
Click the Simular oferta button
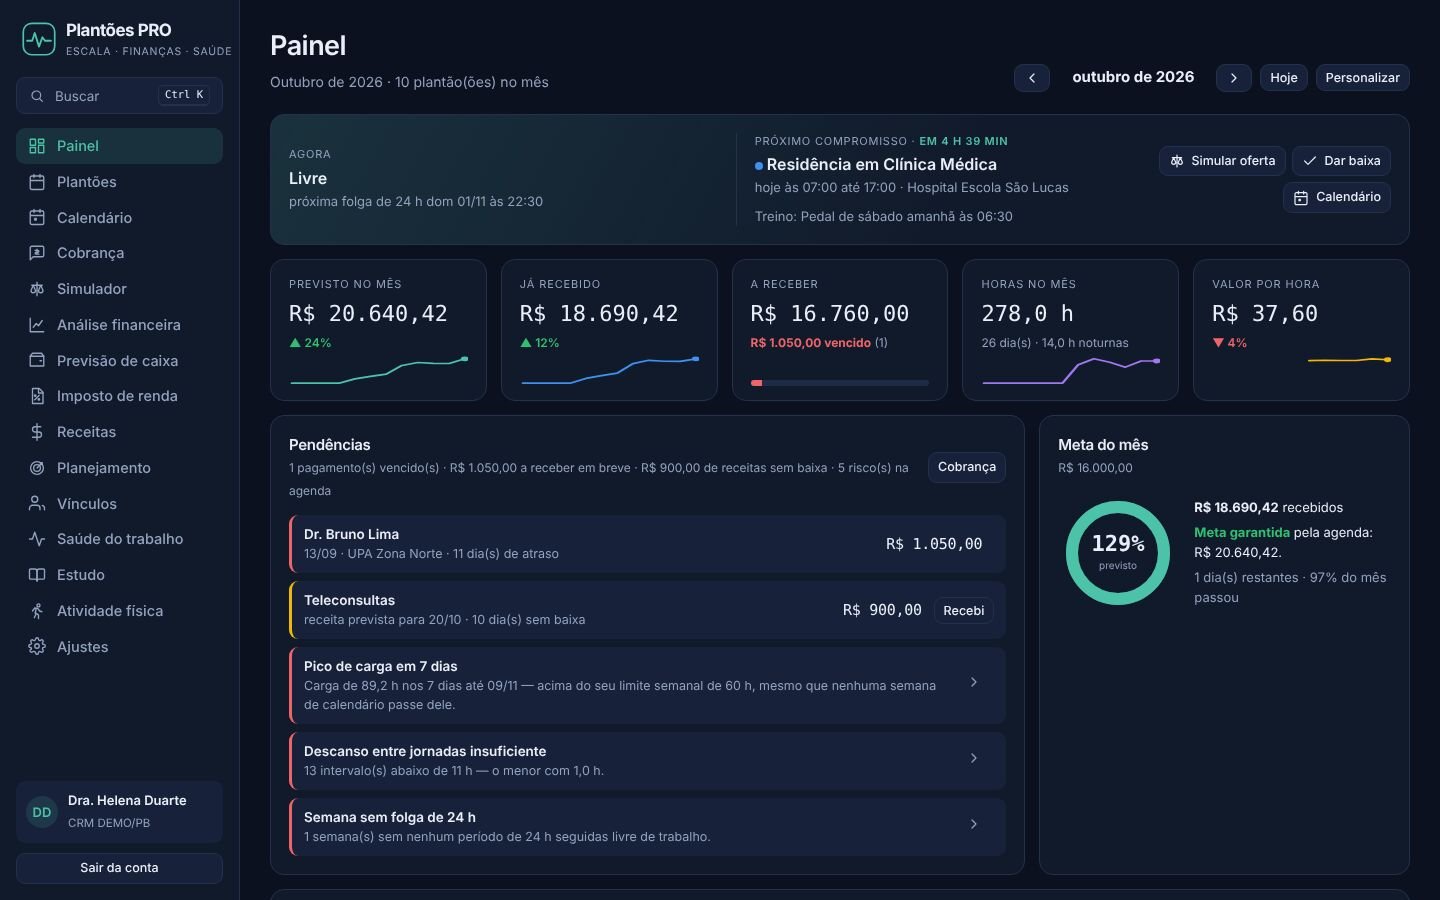click(x=1222, y=161)
